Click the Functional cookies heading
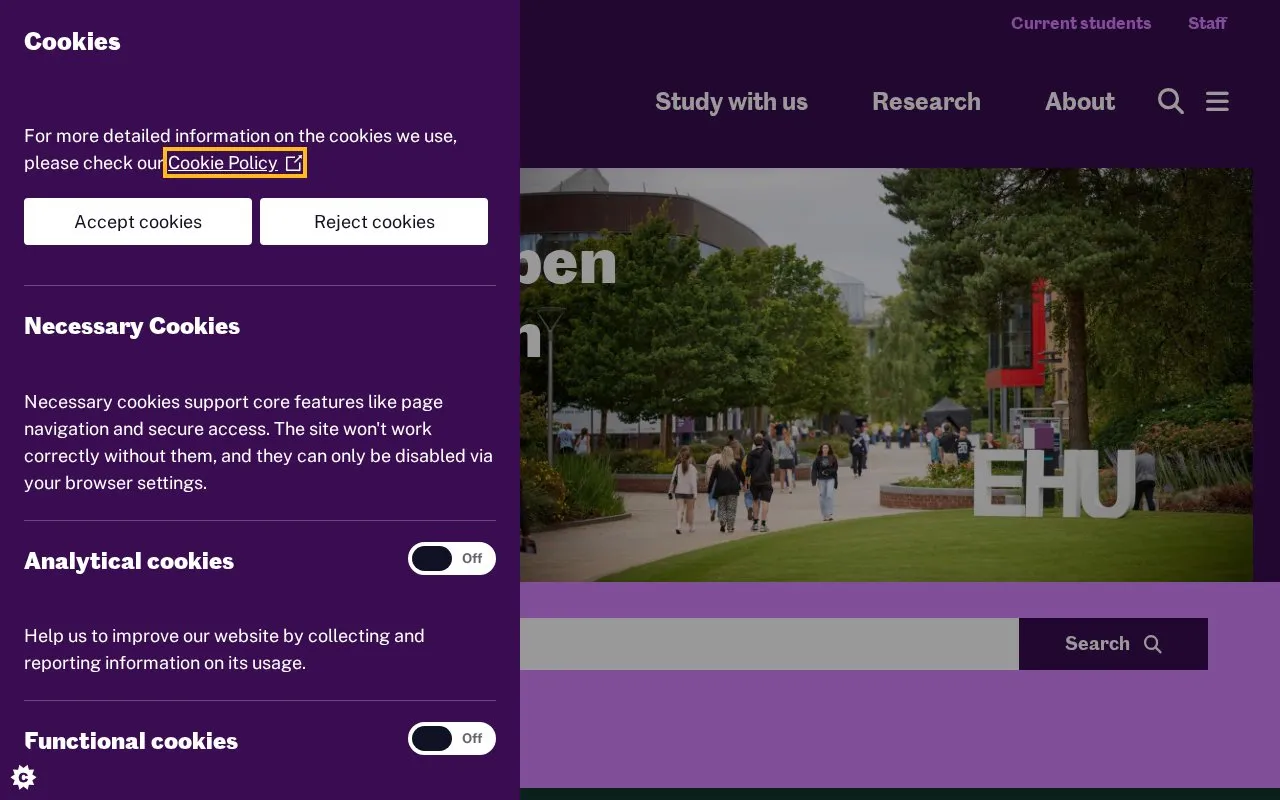1280x800 pixels. pyautogui.click(x=131, y=741)
